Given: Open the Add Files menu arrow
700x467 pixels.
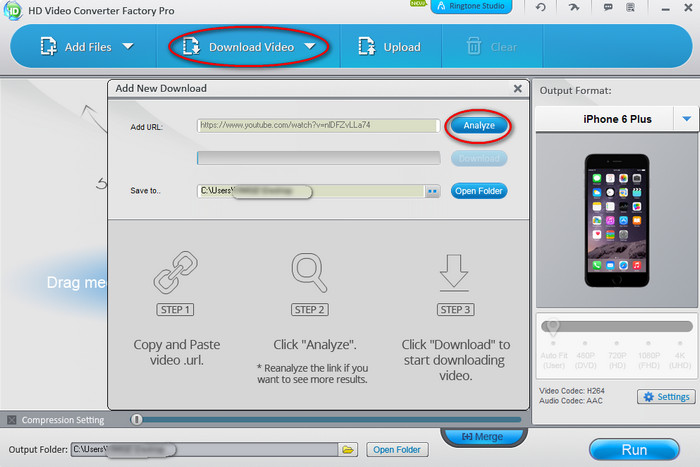Looking at the screenshot, I should point(128,46).
